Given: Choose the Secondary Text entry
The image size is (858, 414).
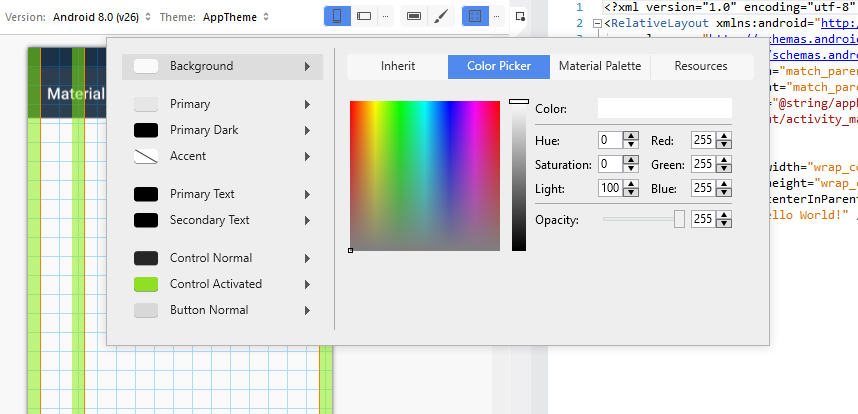Looking at the screenshot, I should pyautogui.click(x=209, y=220).
